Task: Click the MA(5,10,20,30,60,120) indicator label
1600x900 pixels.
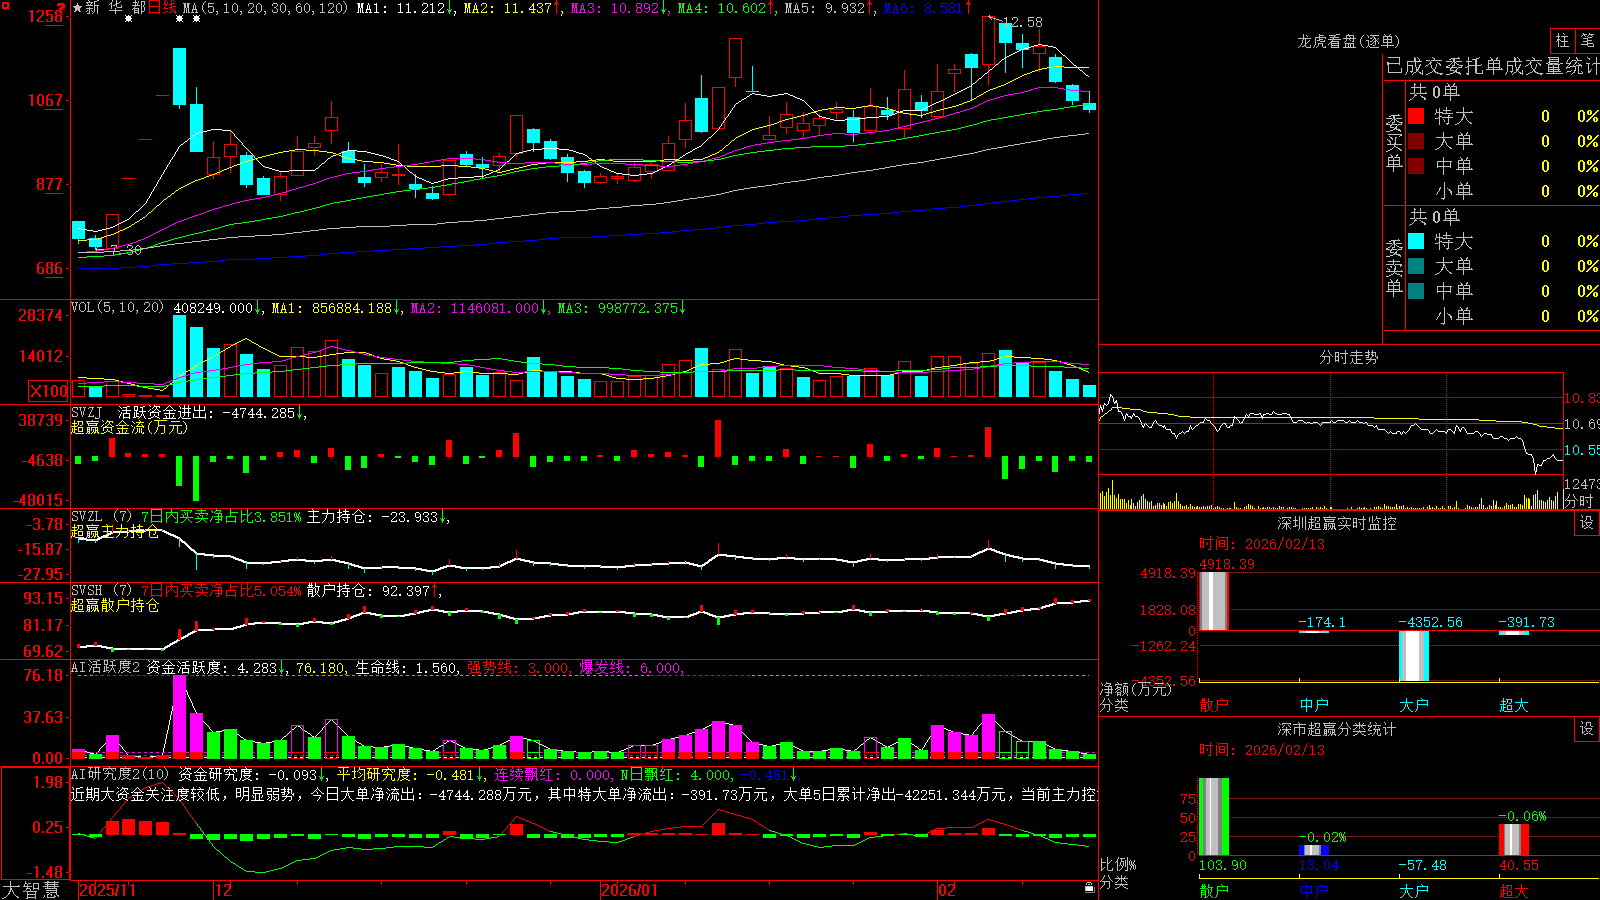Action: coord(265,8)
